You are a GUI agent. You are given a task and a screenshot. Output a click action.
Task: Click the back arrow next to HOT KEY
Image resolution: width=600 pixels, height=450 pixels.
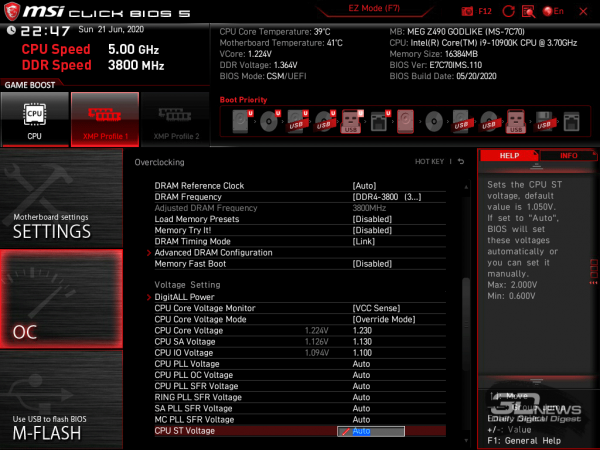pos(461,161)
